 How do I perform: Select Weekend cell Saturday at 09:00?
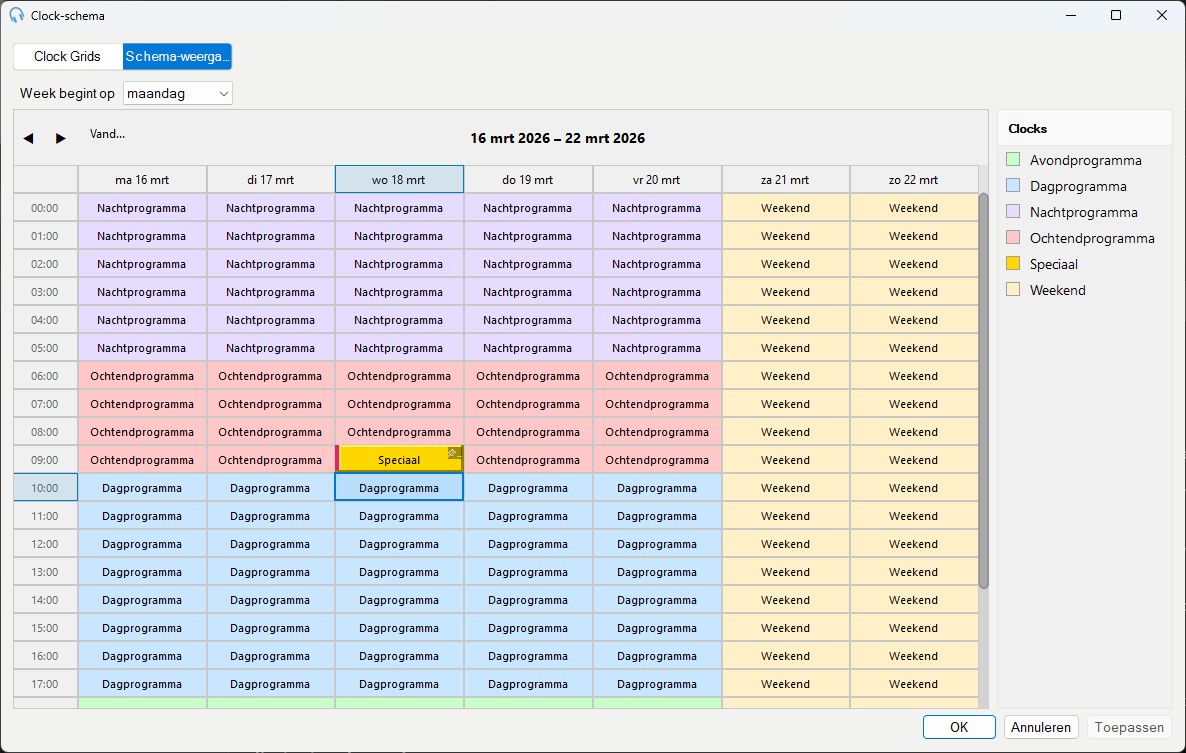pos(786,460)
